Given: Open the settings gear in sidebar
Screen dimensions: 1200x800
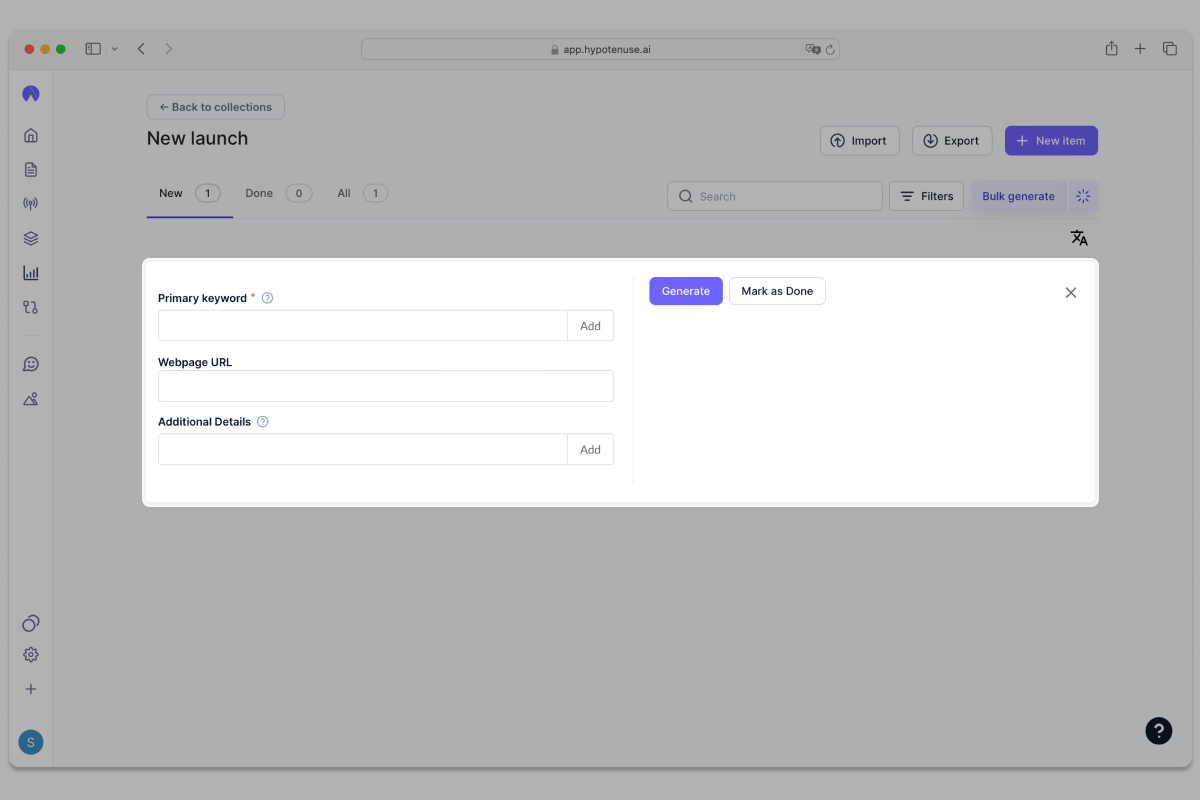Looking at the screenshot, I should (31, 655).
